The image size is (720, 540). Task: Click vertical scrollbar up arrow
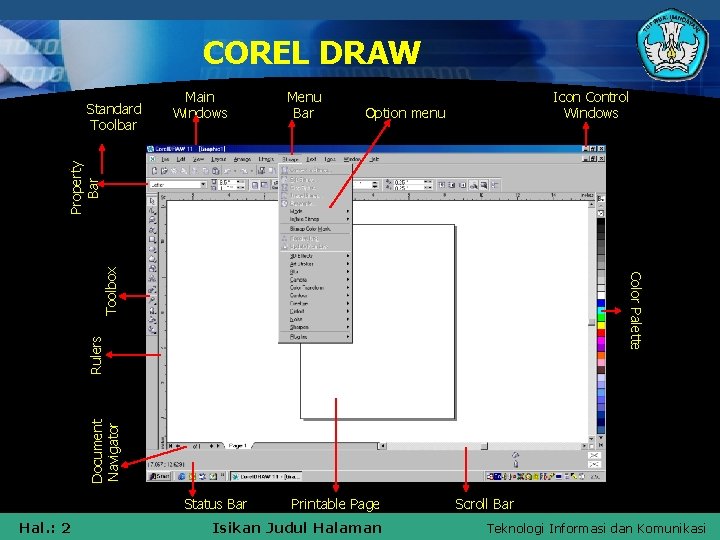point(591,204)
